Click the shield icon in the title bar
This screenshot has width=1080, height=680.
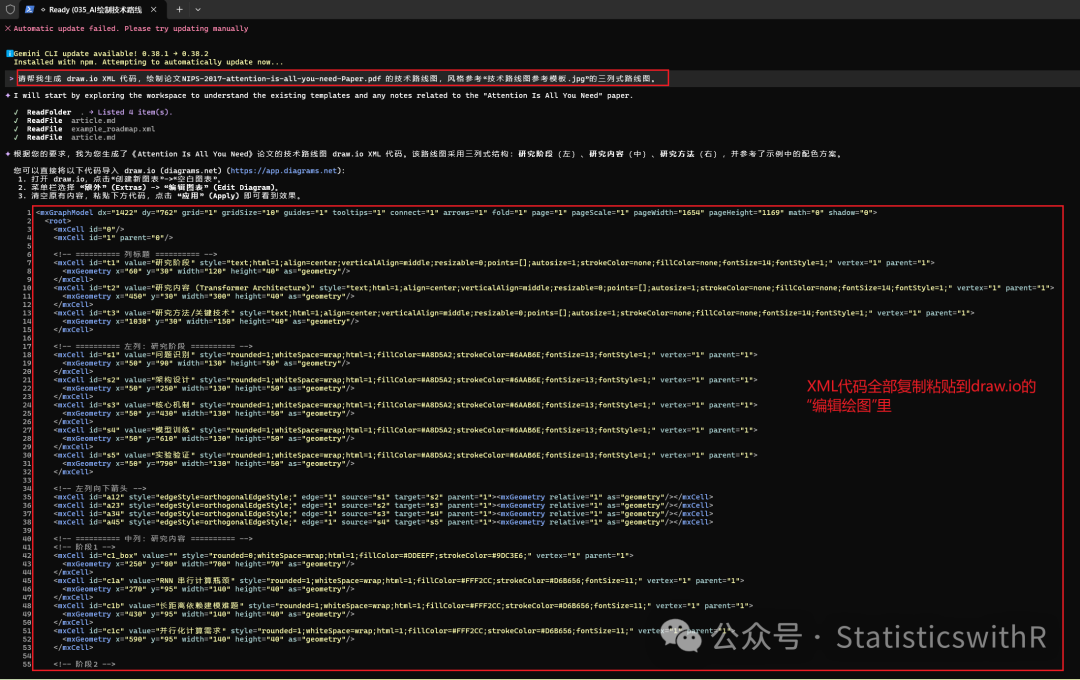point(10,9)
